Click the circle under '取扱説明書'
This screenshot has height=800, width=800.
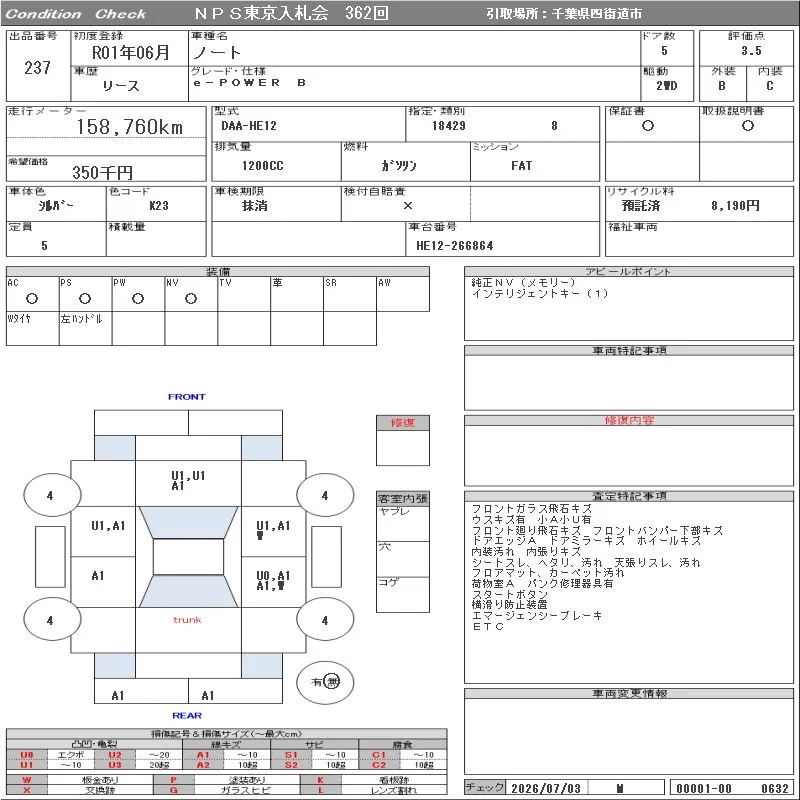[747, 126]
